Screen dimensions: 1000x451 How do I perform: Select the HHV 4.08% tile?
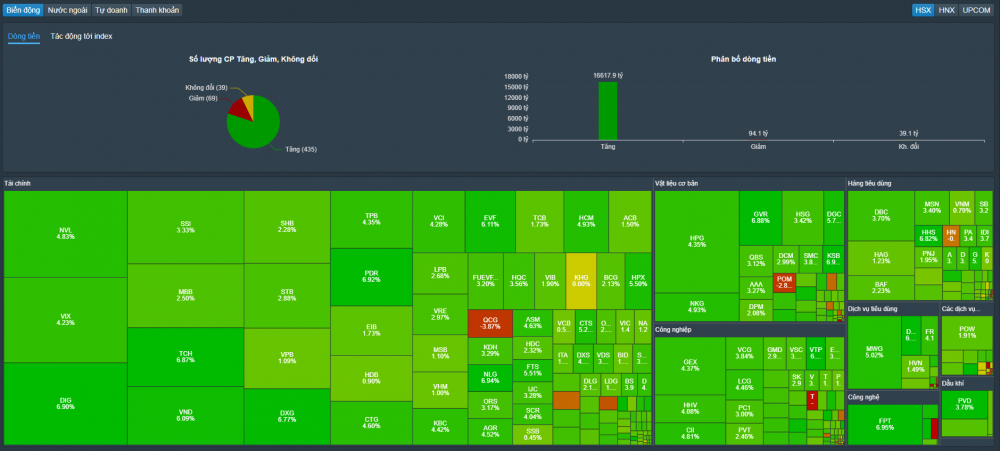pos(690,408)
